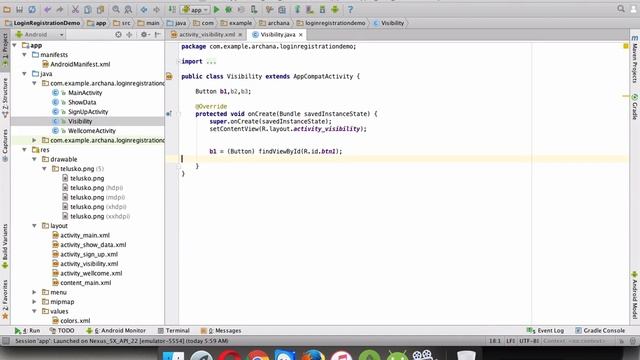Click the Scroll from Source target icon
The width and height of the screenshot is (640, 360).
118,35
